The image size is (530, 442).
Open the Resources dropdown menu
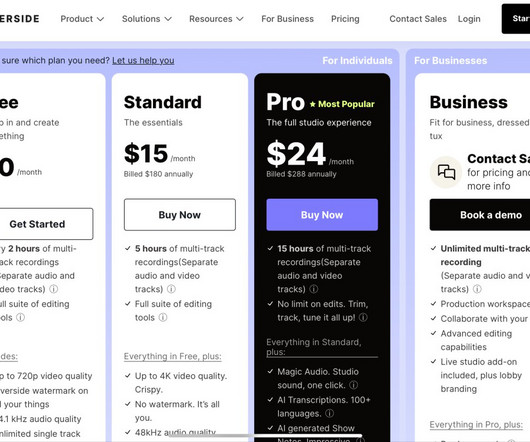[216, 19]
